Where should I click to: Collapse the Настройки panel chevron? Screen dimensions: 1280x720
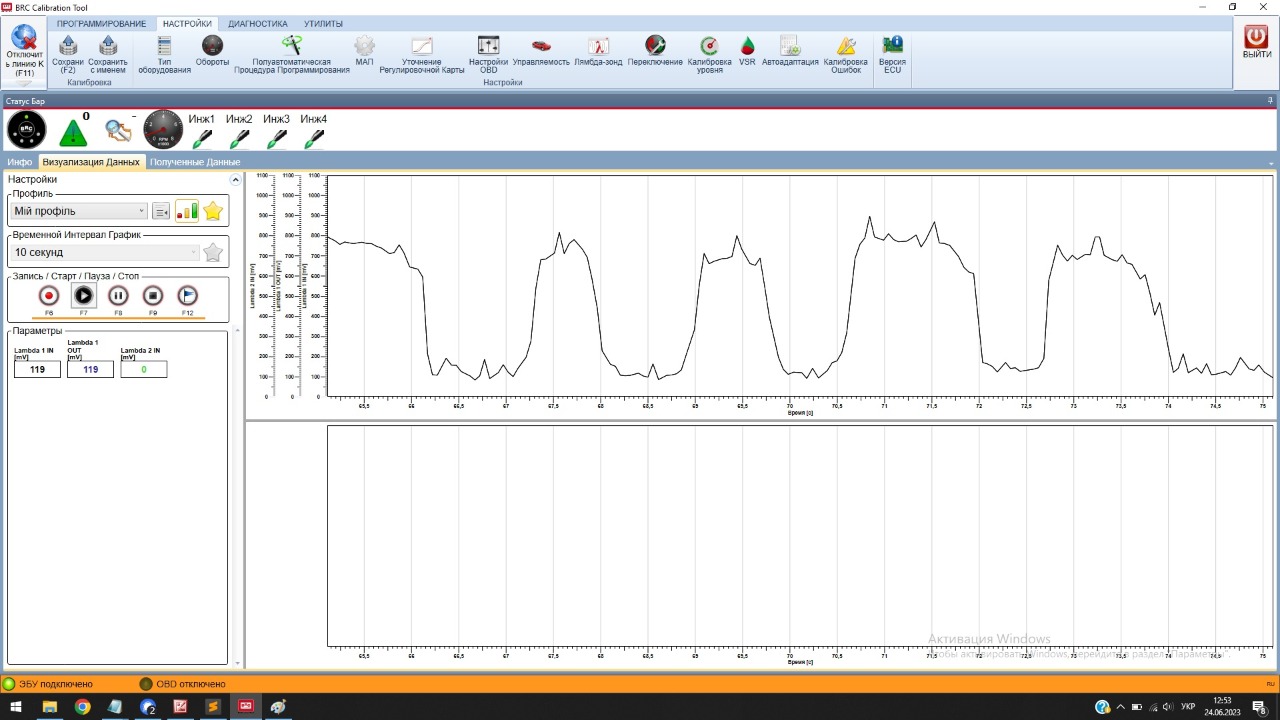pos(235,180)
